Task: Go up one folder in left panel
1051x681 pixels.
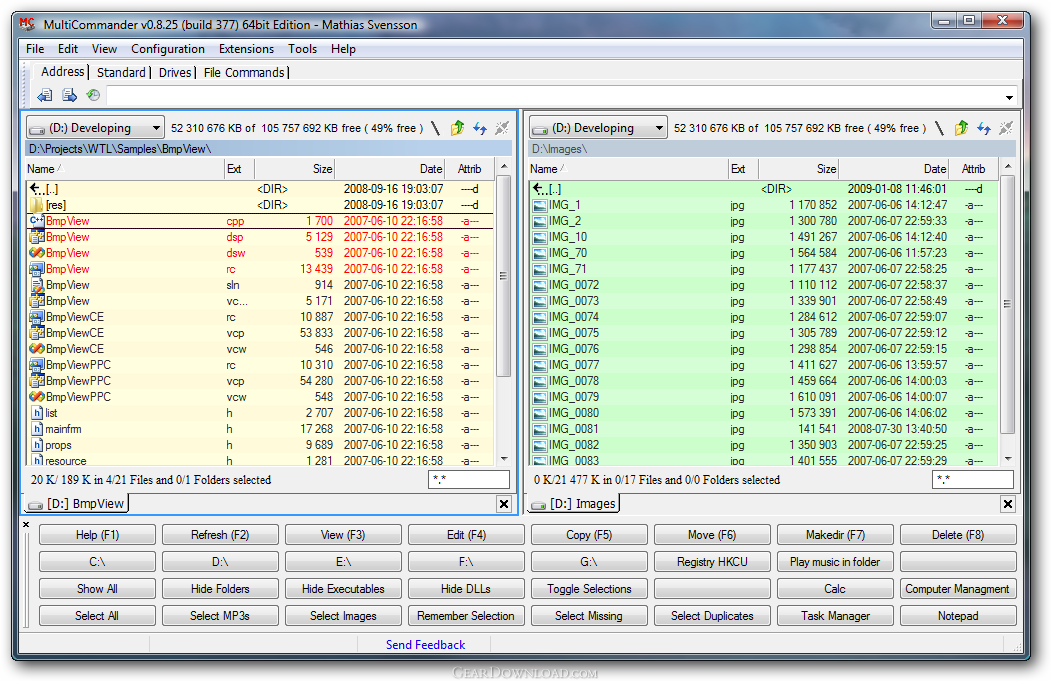Action: tap(457, 128)
